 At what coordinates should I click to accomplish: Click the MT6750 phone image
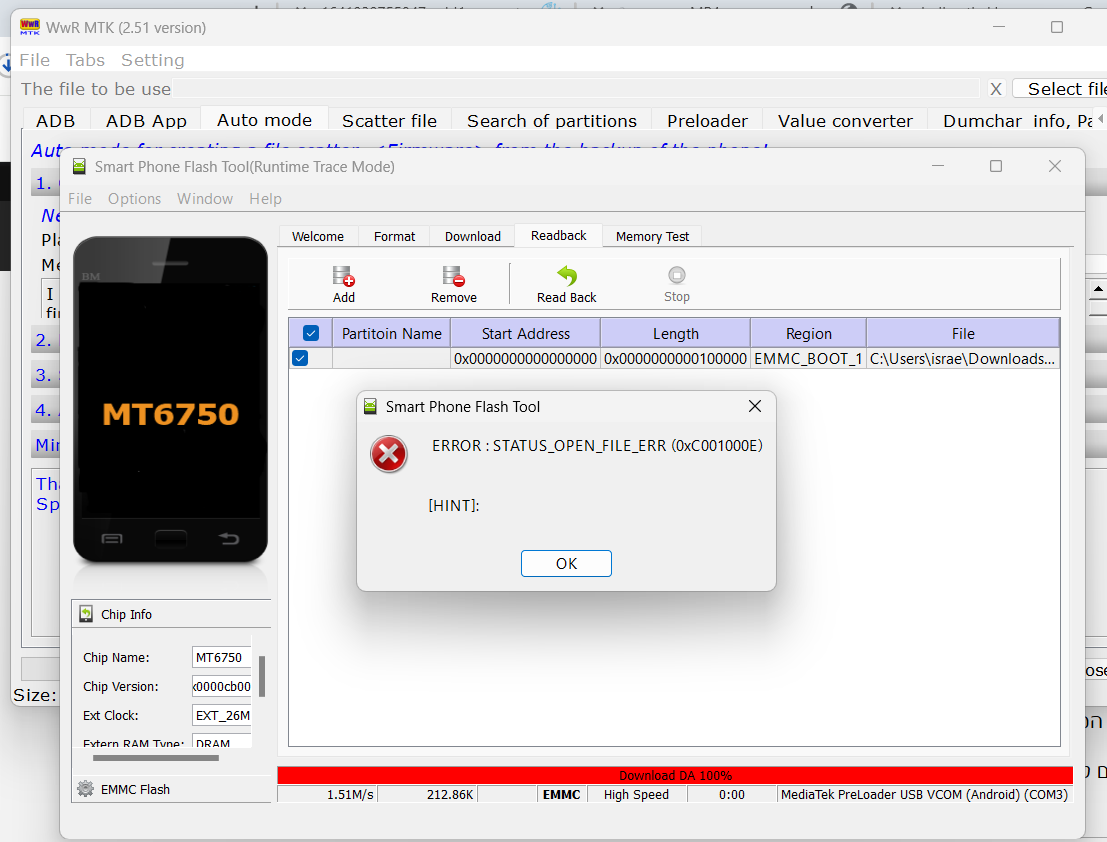pyautogui.click(x=170, y=399)
